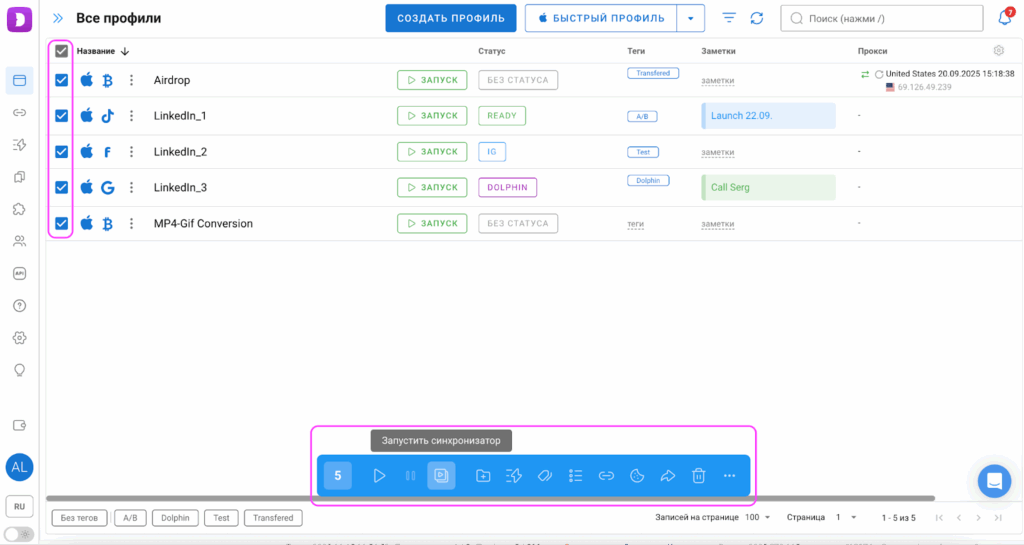Click the share arrow icon in bulk toolbar
This screenshot has width=1024, height=545.
click(x=667, y=476)
